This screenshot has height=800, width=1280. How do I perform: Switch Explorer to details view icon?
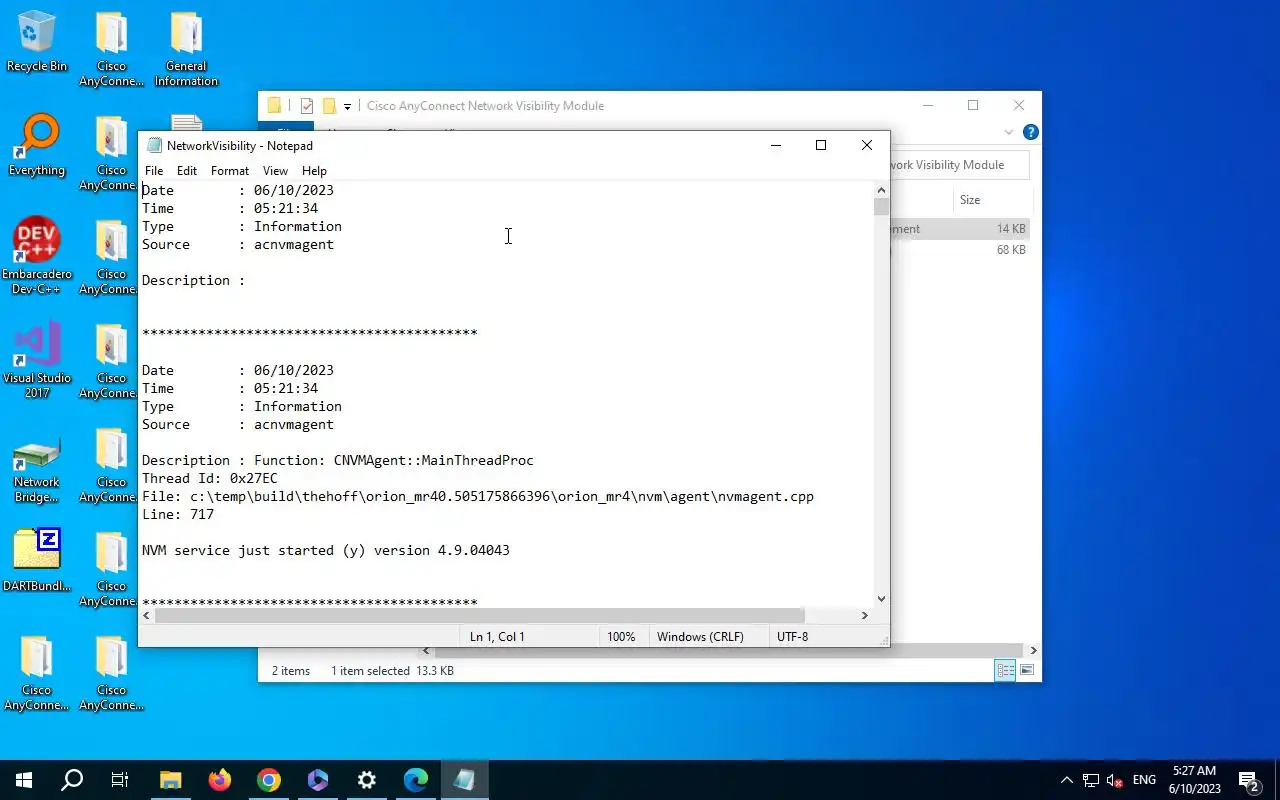pos(1005,671)
